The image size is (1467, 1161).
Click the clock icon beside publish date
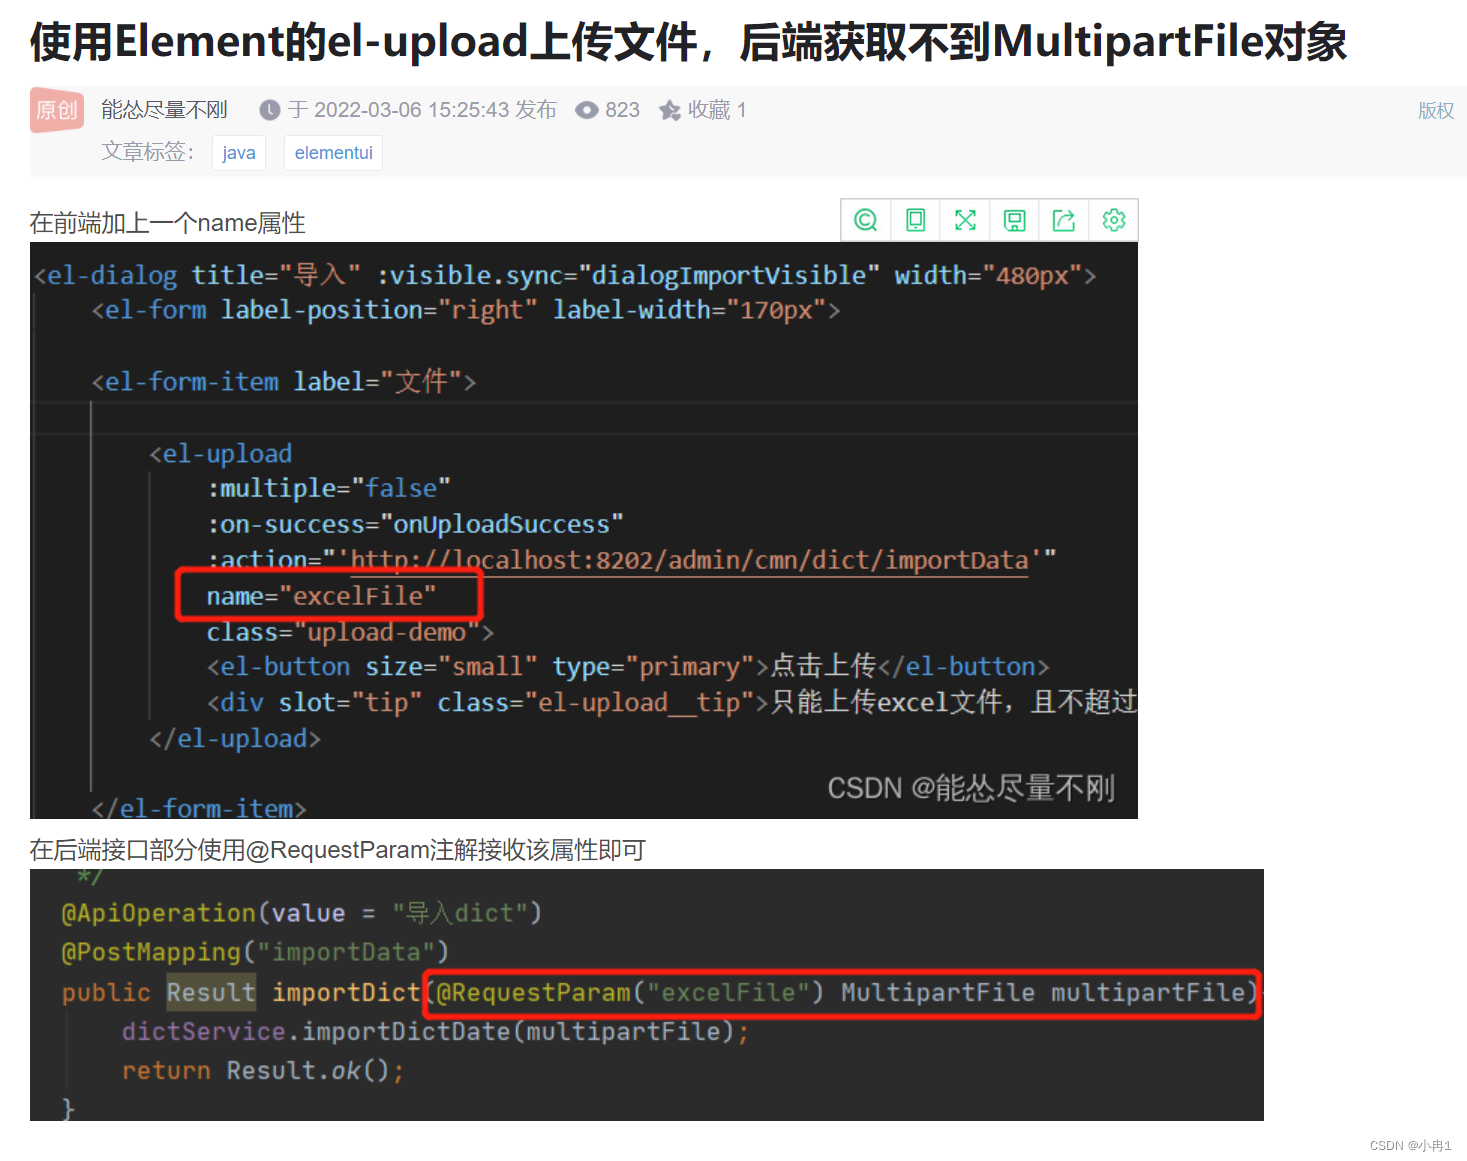pos(270,110)
